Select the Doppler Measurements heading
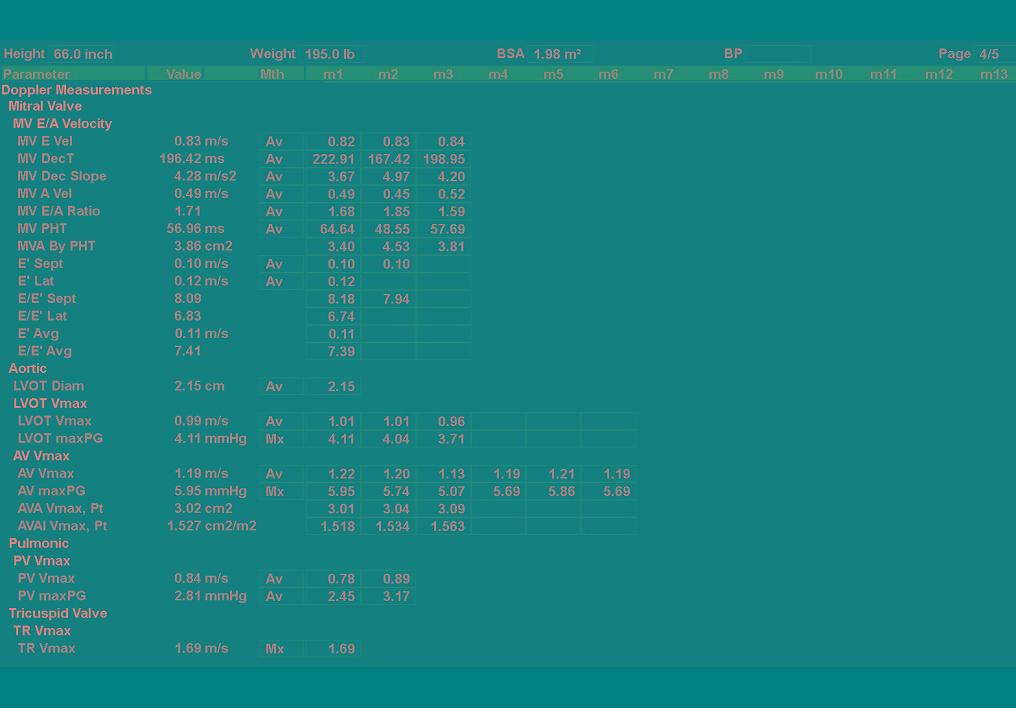The height and width of the screenshot is (708, 1016). pos(77,90)
